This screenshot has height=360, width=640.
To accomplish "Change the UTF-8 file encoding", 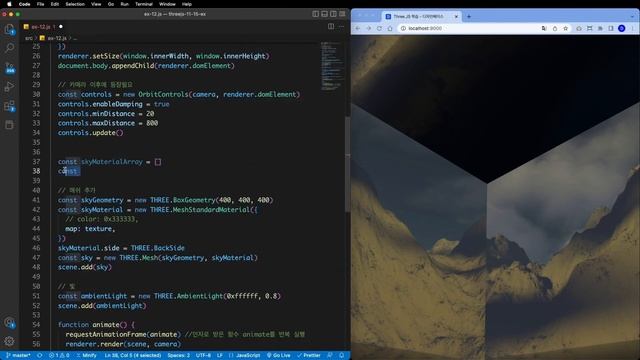I will (x=203, y=356).
